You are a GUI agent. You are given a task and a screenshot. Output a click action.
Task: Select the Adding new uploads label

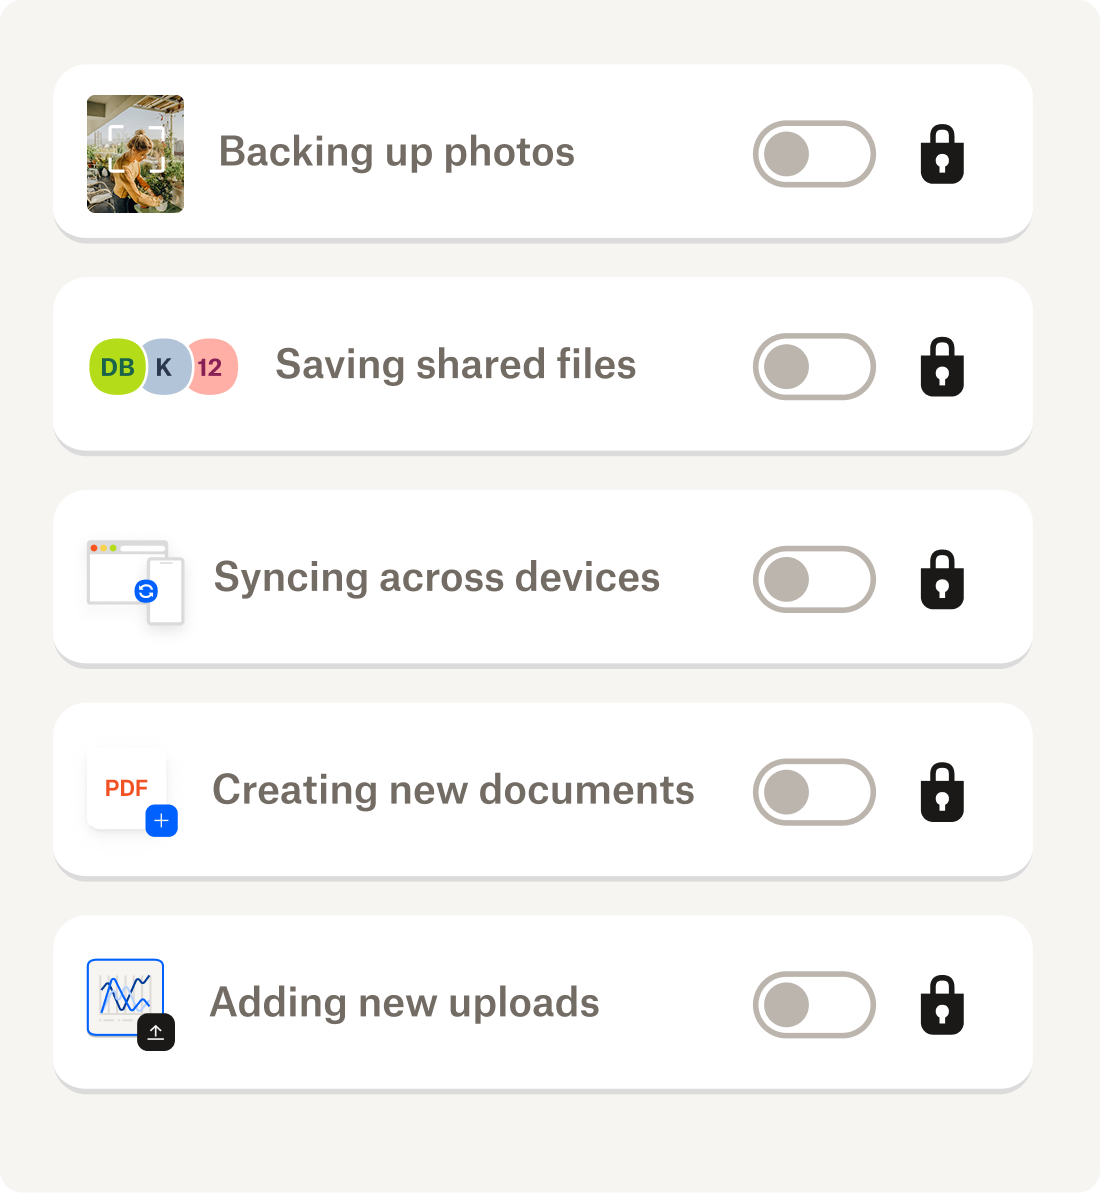coord(404,1003)
